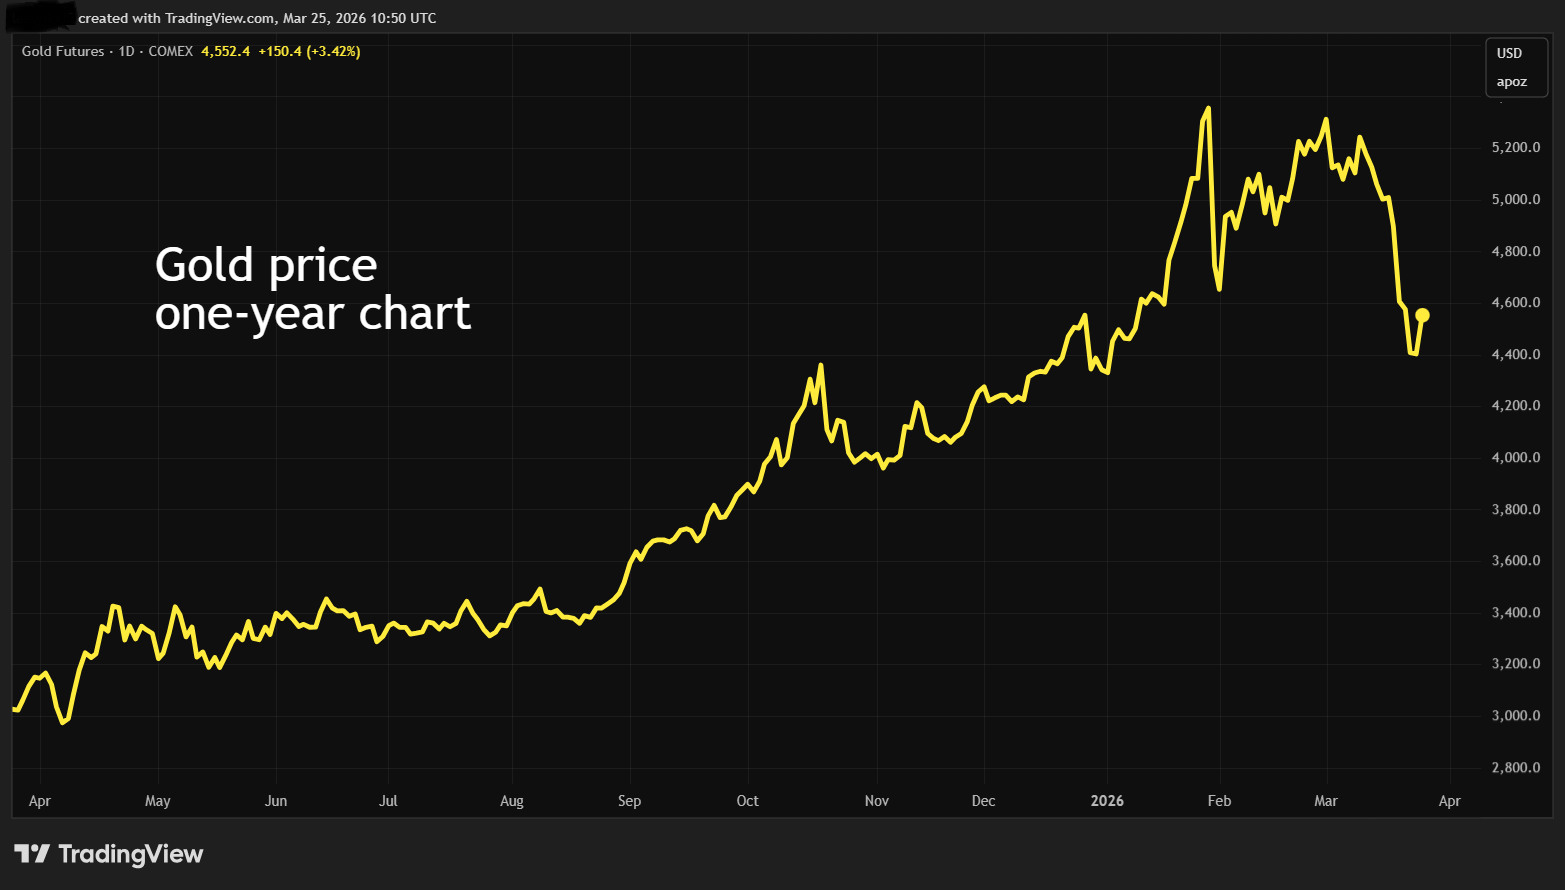Viewport: 1565px width, 890px height.
Task: Click the Gold price chart title text
Action: pos(312,288)
